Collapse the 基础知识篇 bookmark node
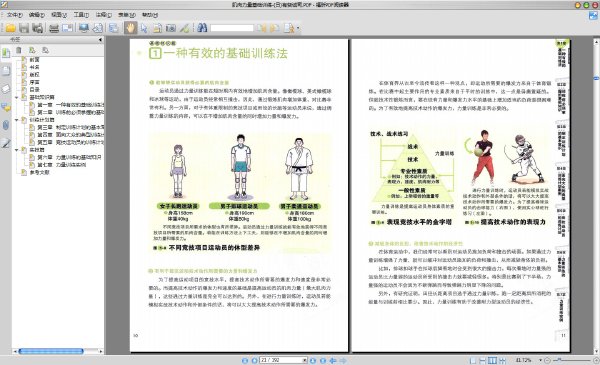600x365 pixels. pyautogui.click(x=16, y=97)
